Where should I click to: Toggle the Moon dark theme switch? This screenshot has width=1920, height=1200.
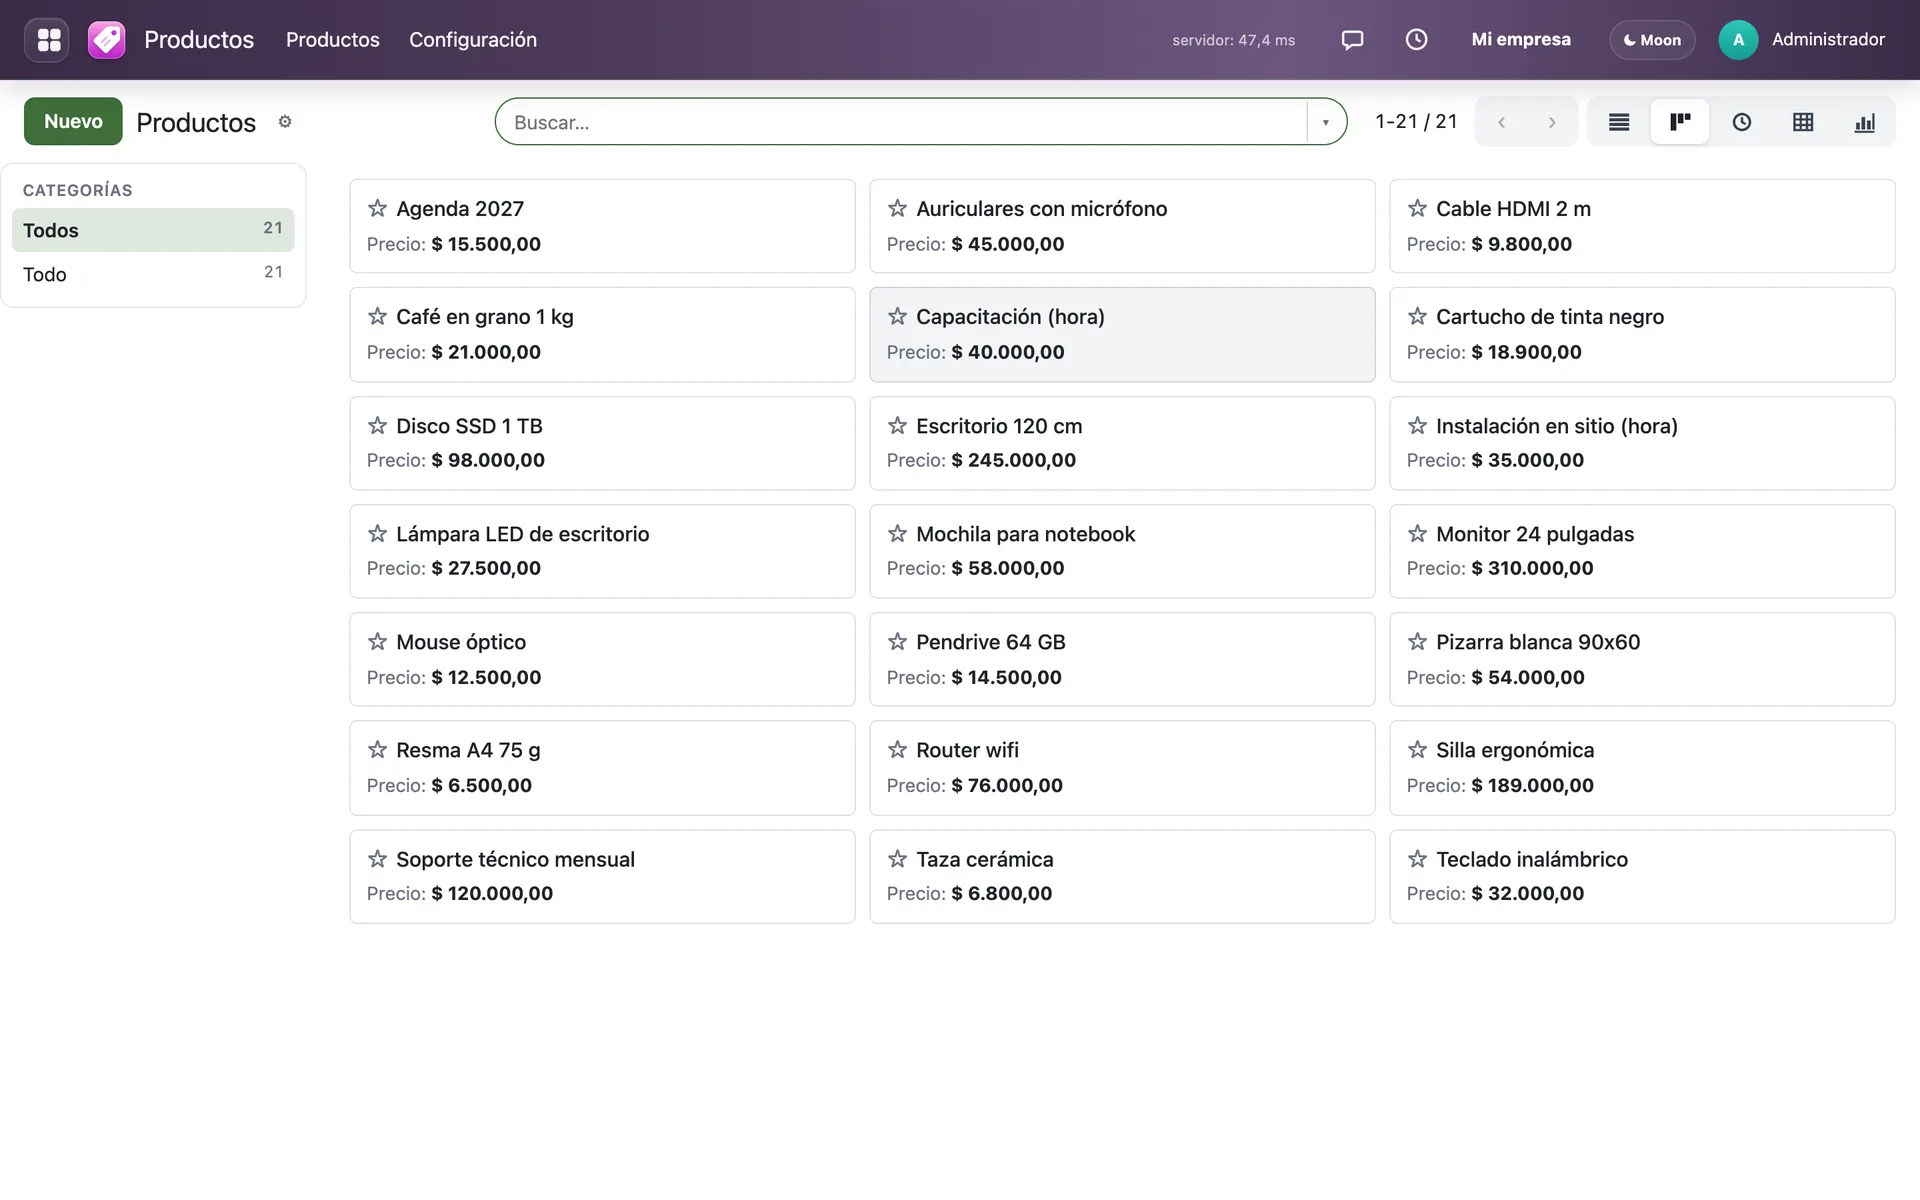[x=1652, y=40]
